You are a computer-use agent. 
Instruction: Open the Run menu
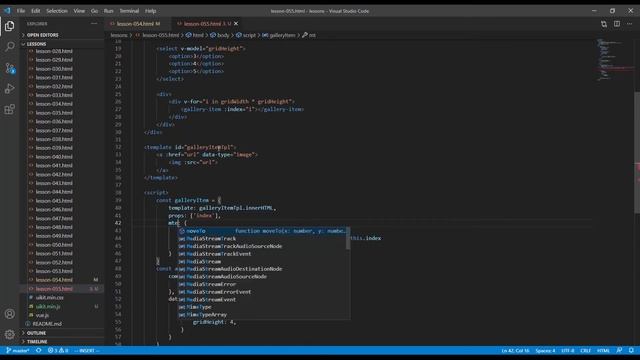[109, 11]
